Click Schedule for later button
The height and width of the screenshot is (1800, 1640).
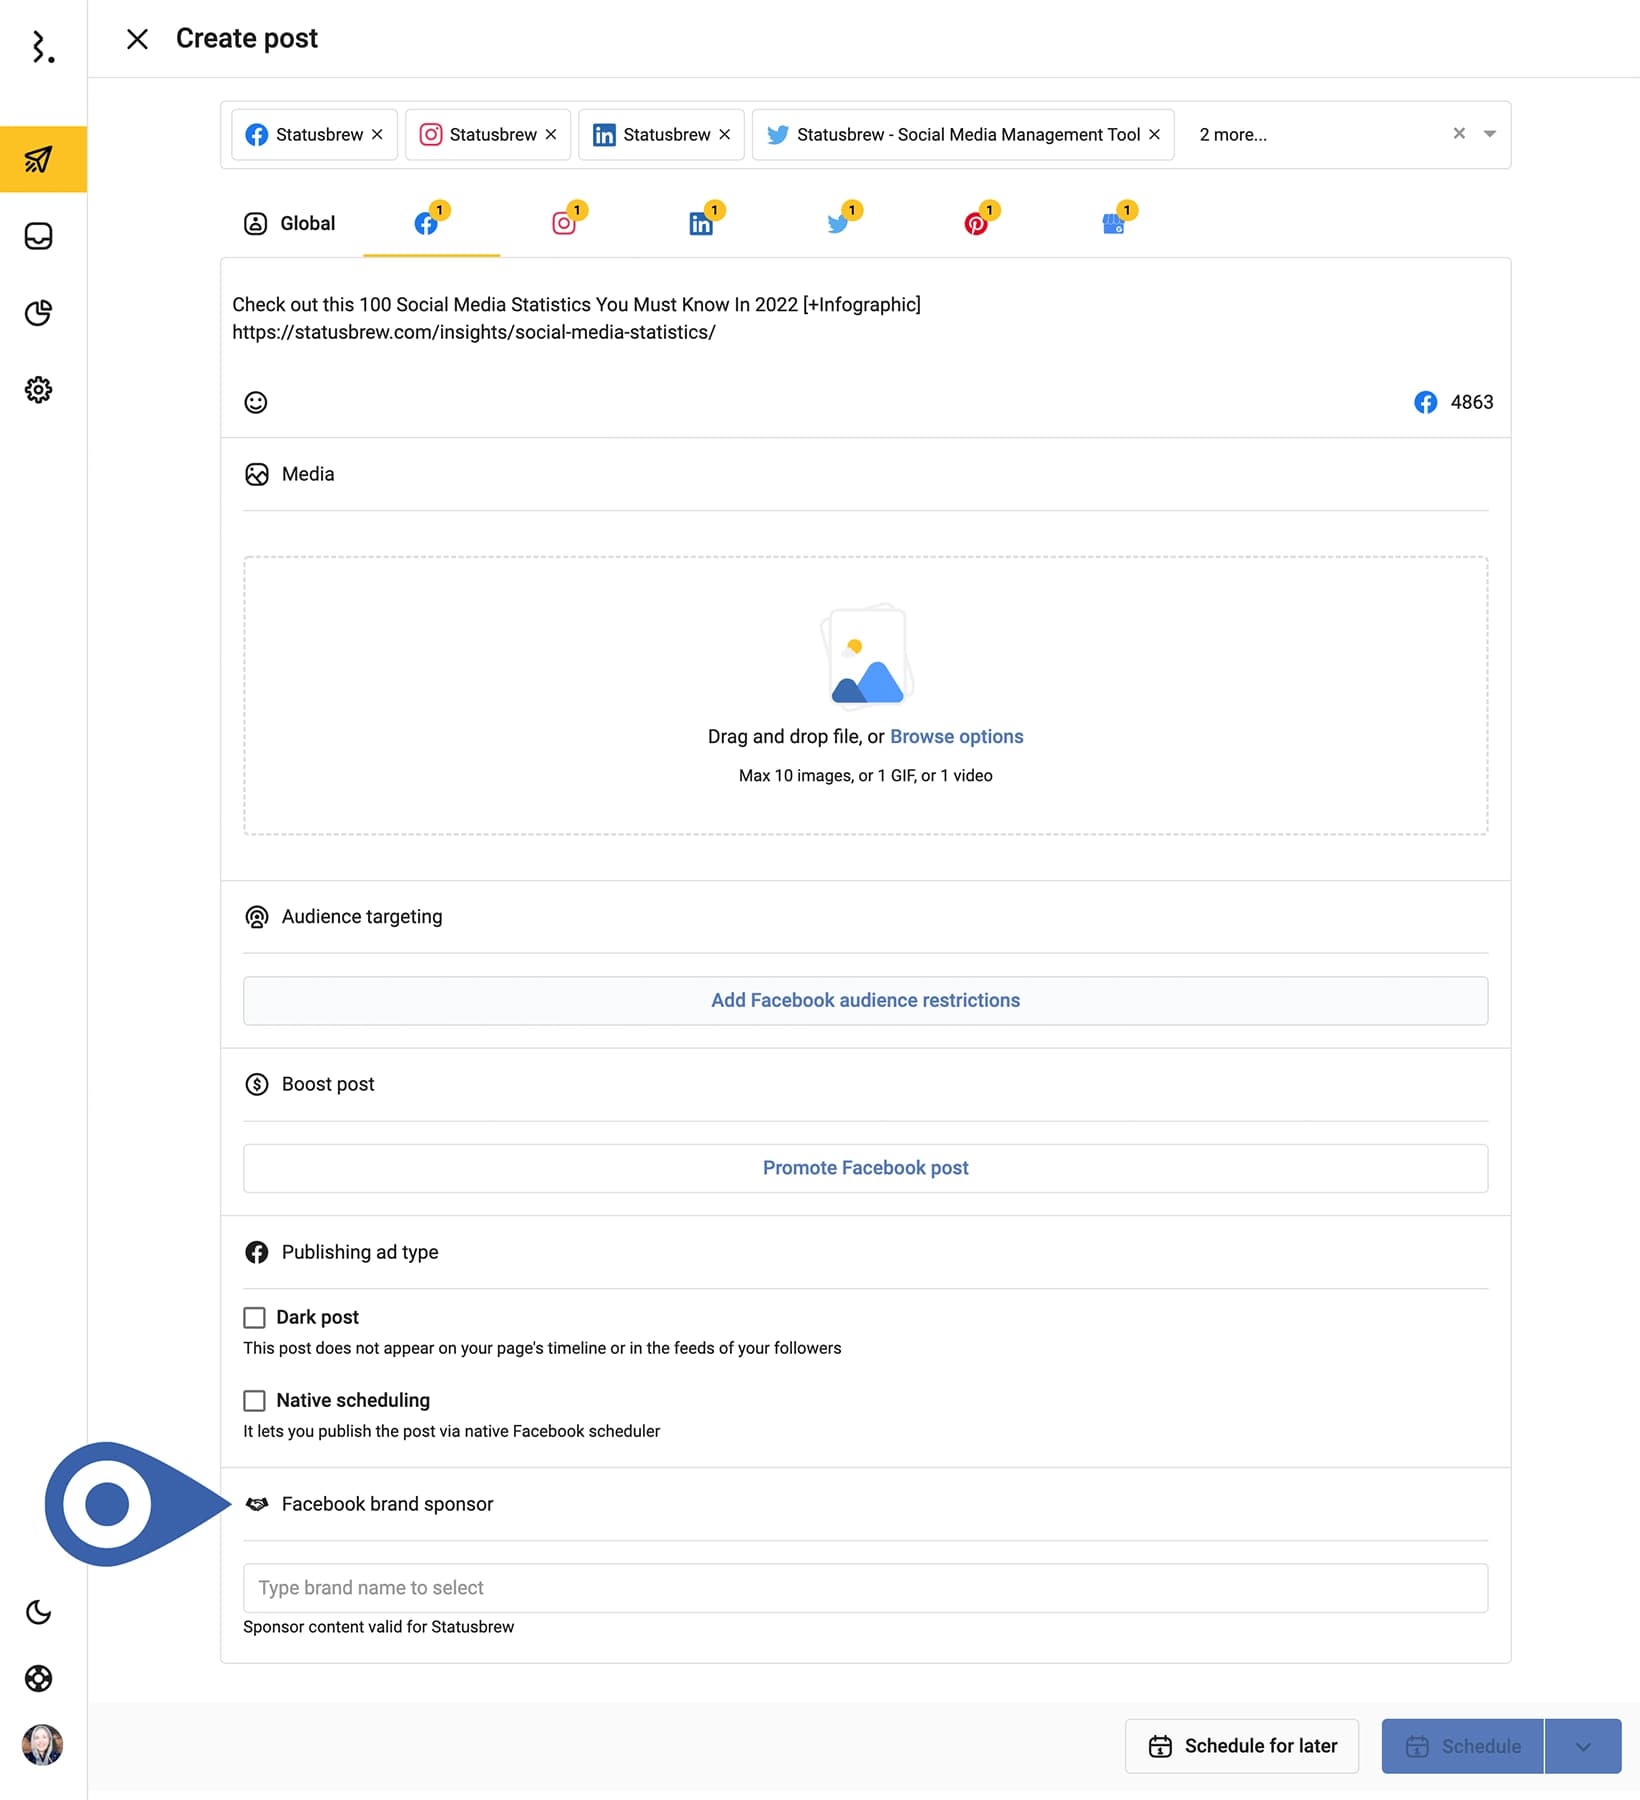(x=1241, y=1746)
